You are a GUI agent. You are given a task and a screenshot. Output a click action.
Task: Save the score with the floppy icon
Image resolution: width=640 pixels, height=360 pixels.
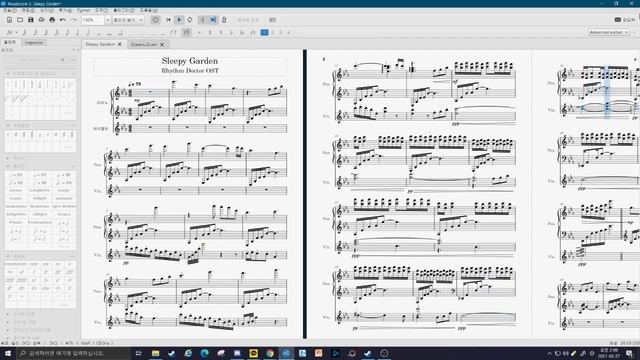click(31, 20)
